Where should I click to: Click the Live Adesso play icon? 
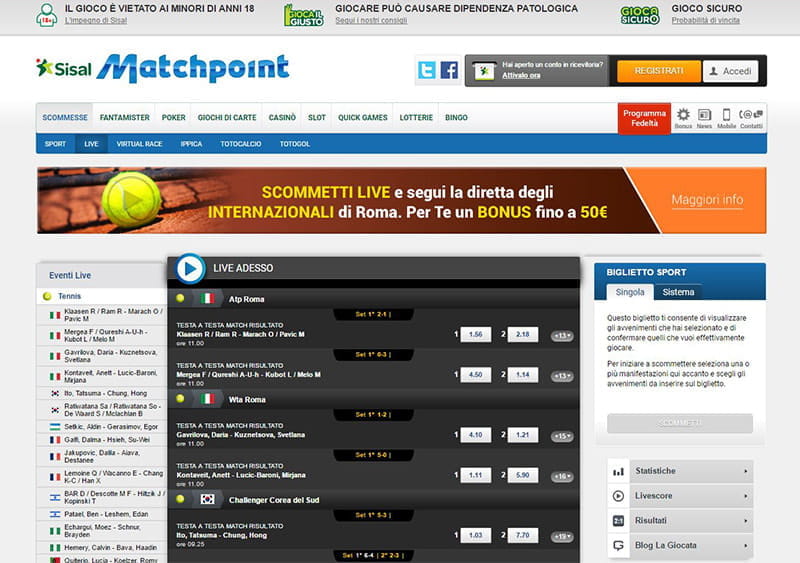click(x=190, y=268)
